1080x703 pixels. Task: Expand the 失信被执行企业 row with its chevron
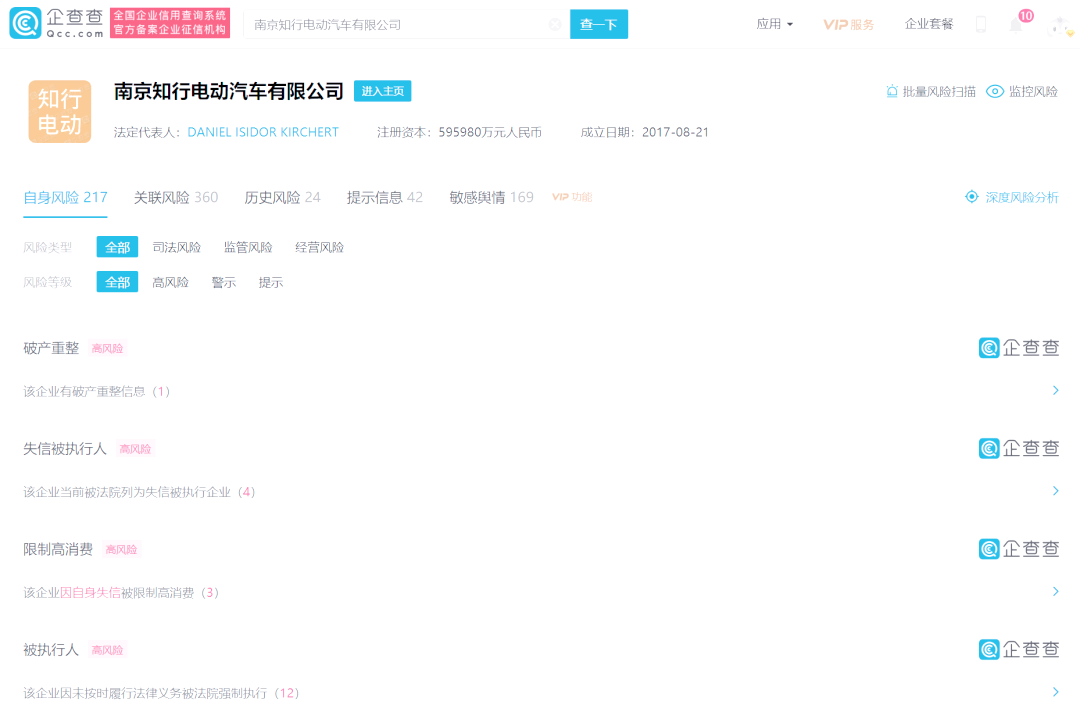click(1055, 491)
